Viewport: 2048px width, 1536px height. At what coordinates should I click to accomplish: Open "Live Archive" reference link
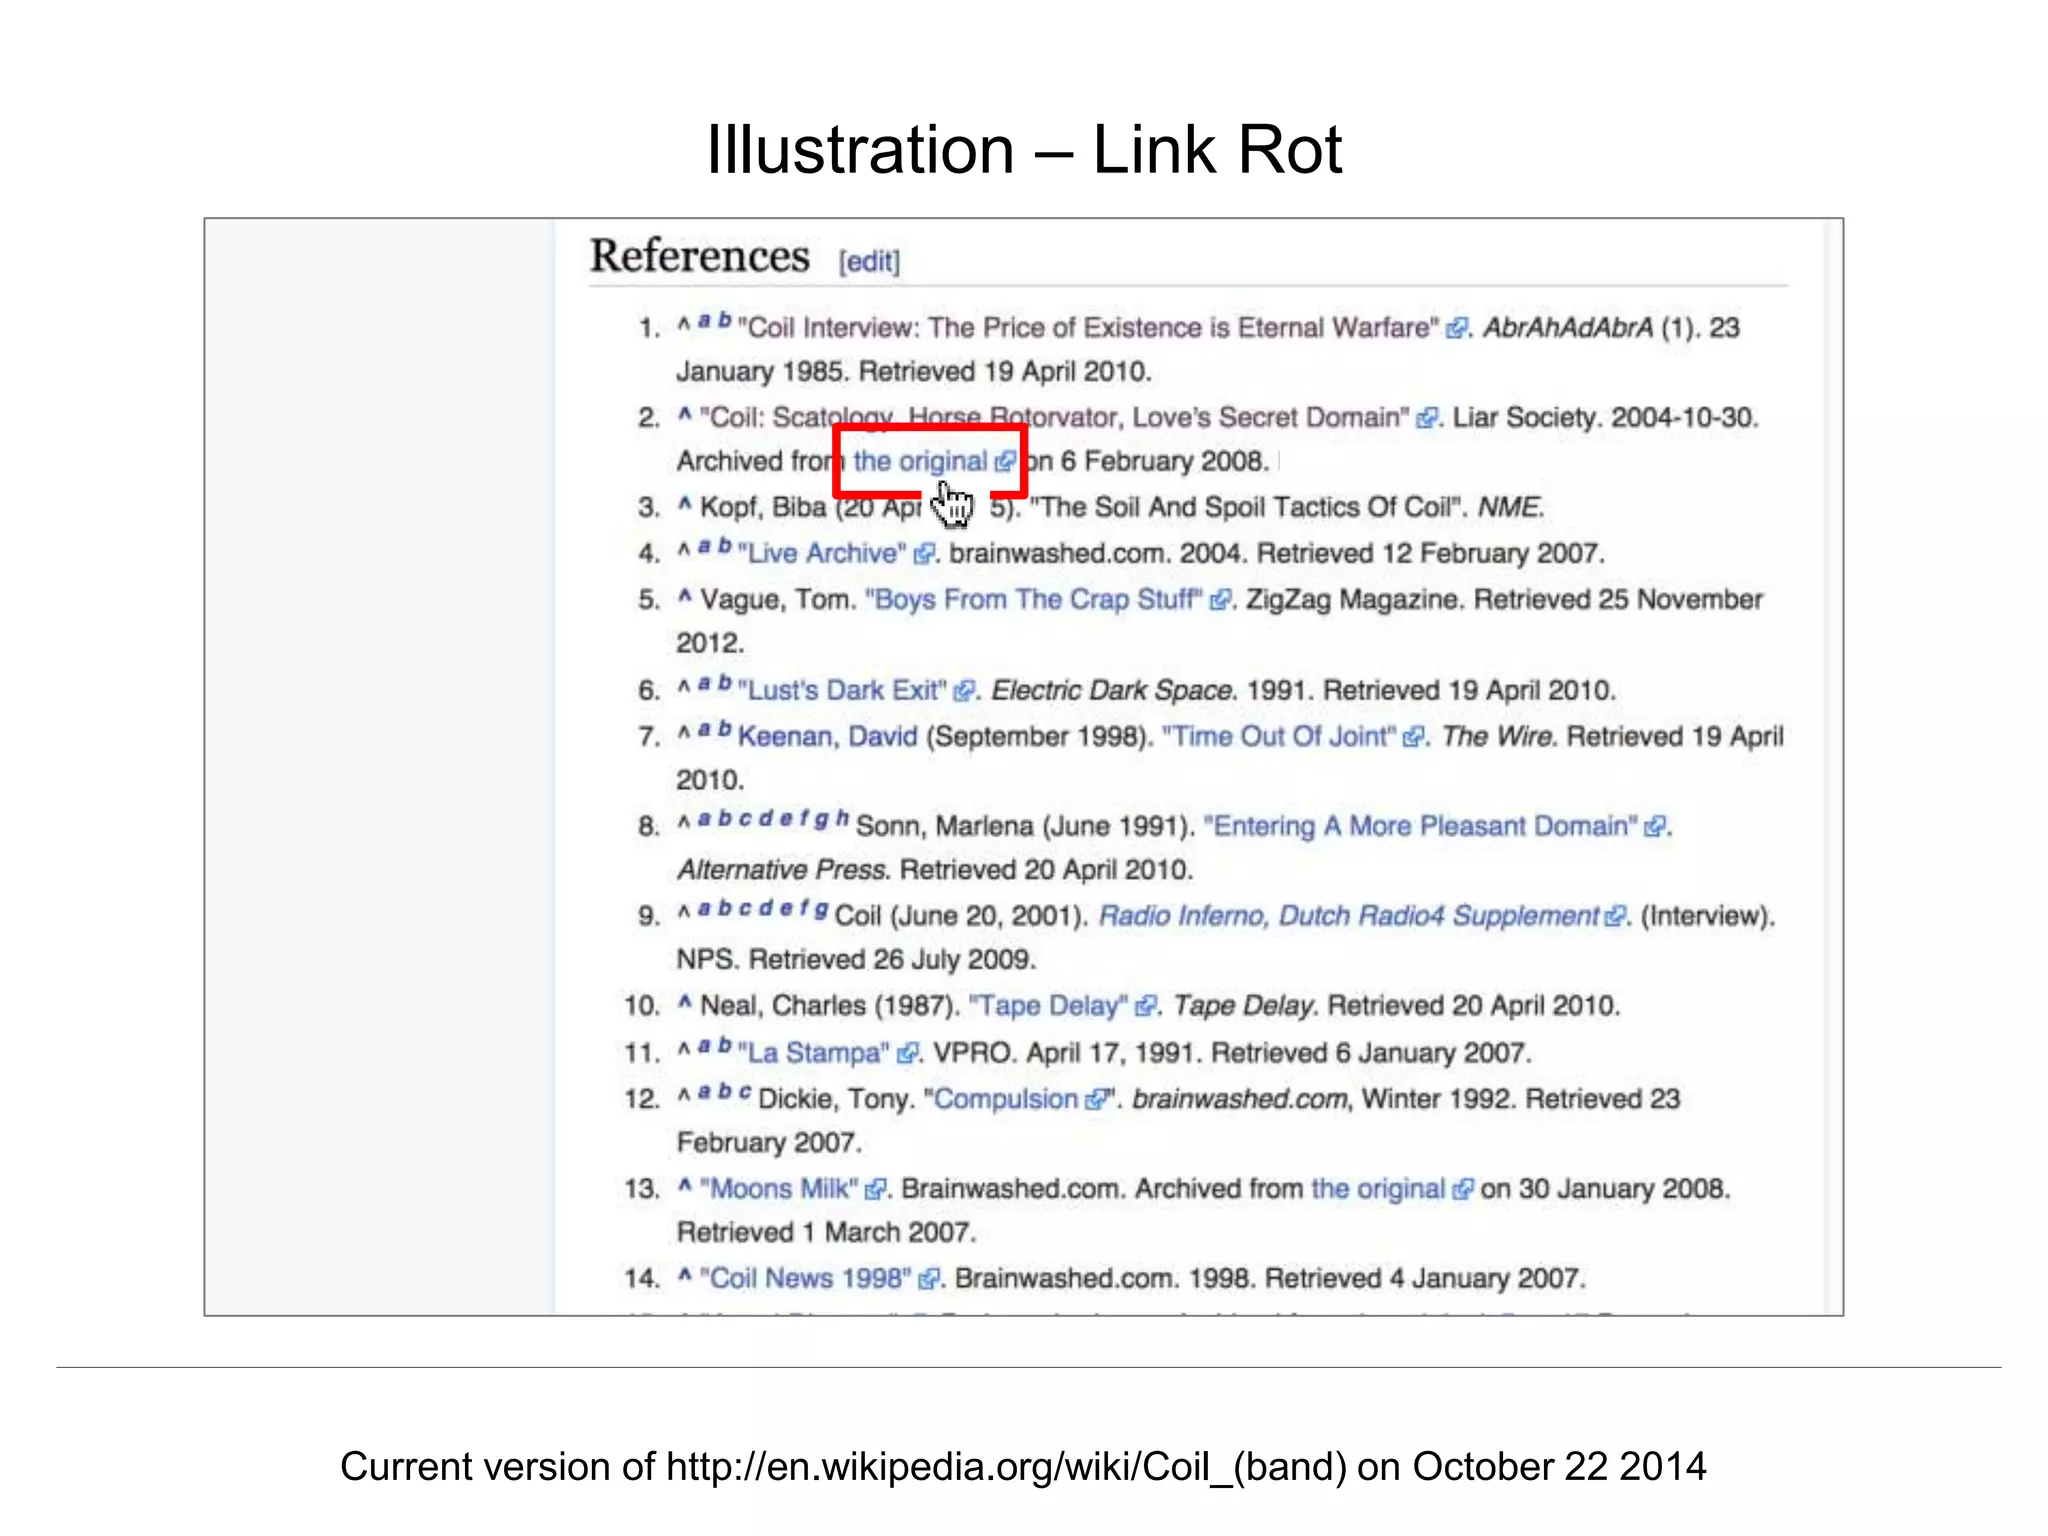click(x=822, y=553)
